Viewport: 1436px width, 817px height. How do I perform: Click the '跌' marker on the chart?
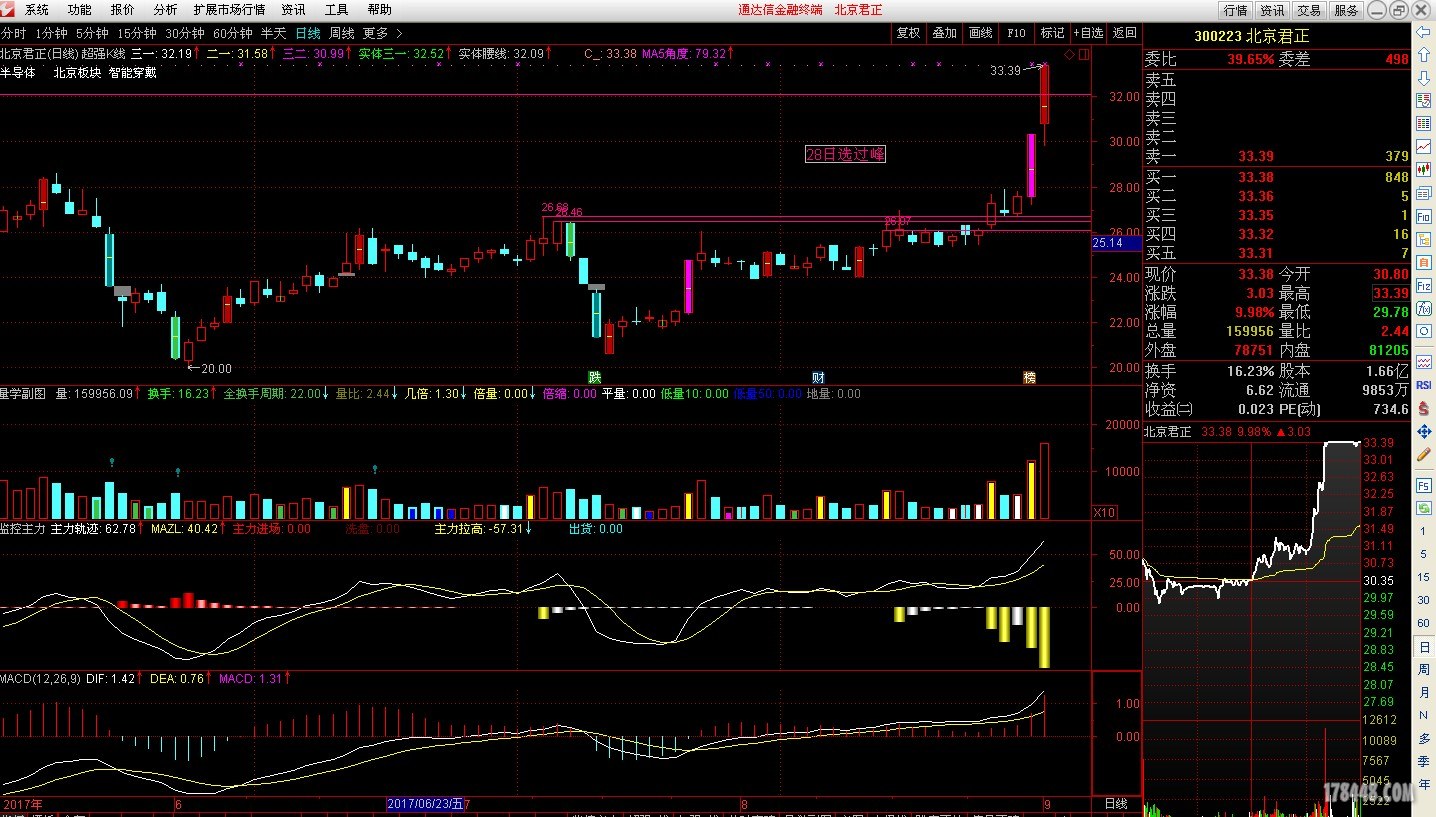coord(595,377)
